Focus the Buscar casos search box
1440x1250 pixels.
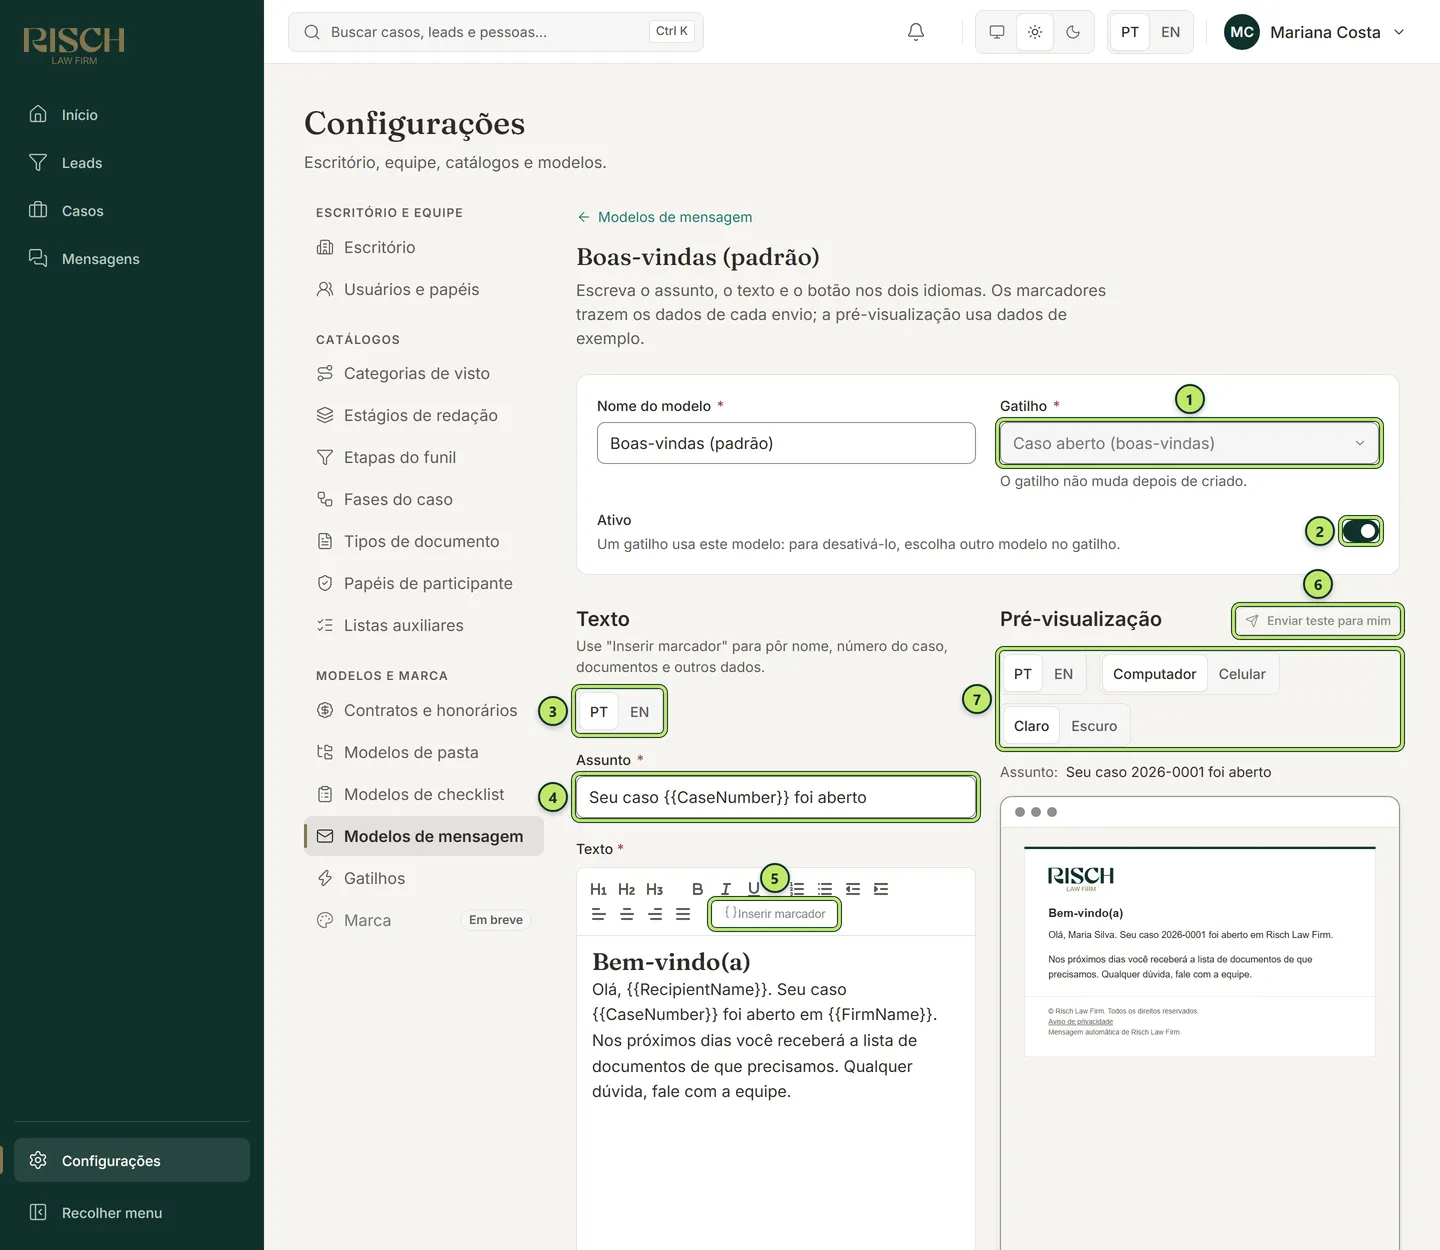pos(496,32)
